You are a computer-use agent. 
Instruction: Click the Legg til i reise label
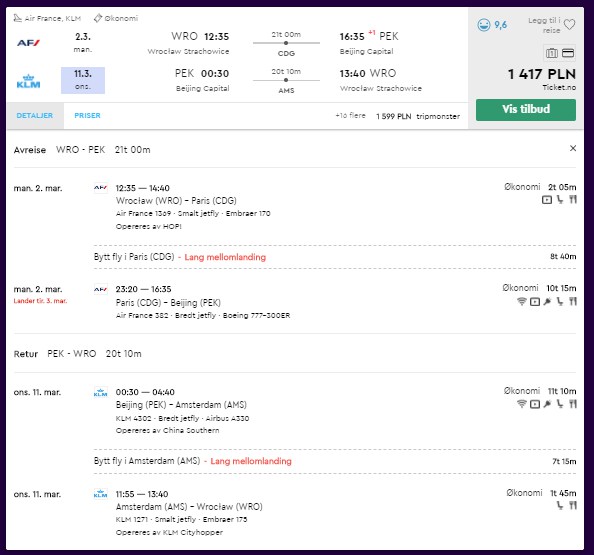tap(544, 25)
